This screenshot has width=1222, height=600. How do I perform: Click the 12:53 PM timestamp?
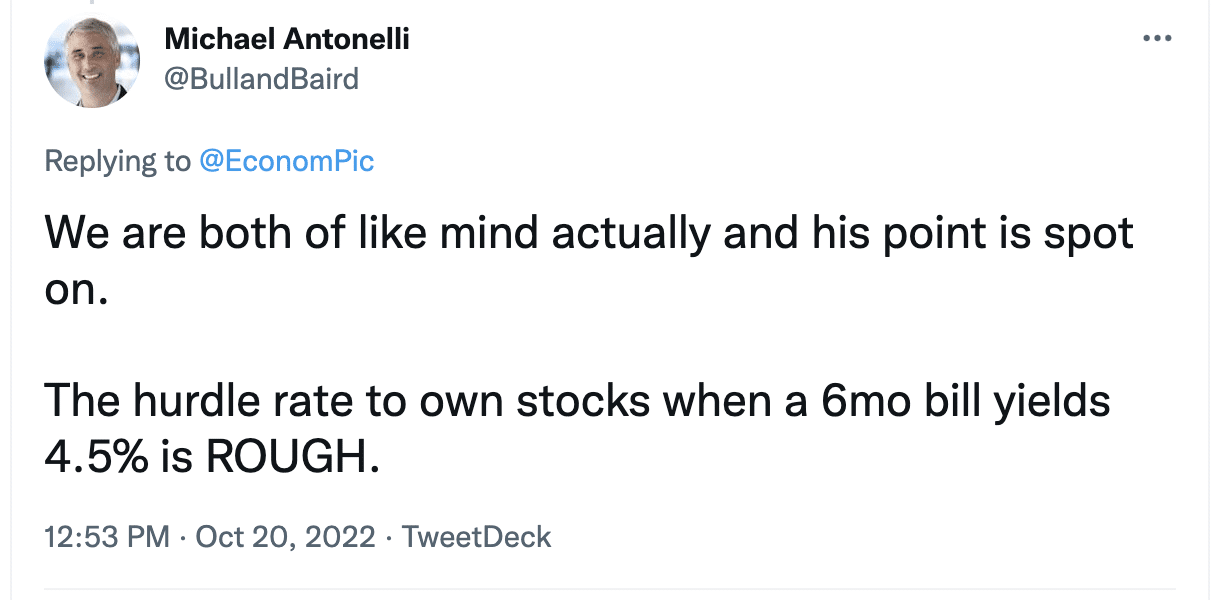click(107, 536)
